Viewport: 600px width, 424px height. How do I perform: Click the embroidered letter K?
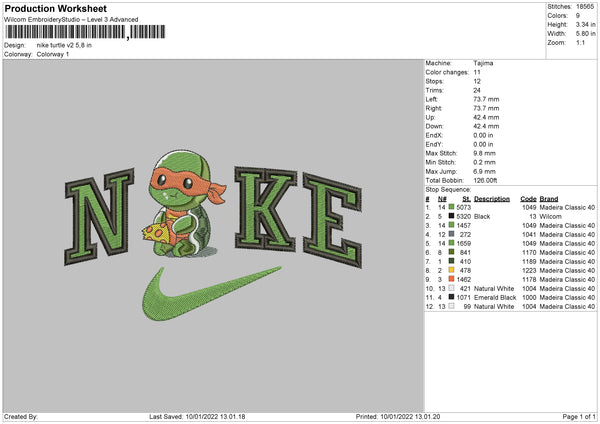point(266,210)
